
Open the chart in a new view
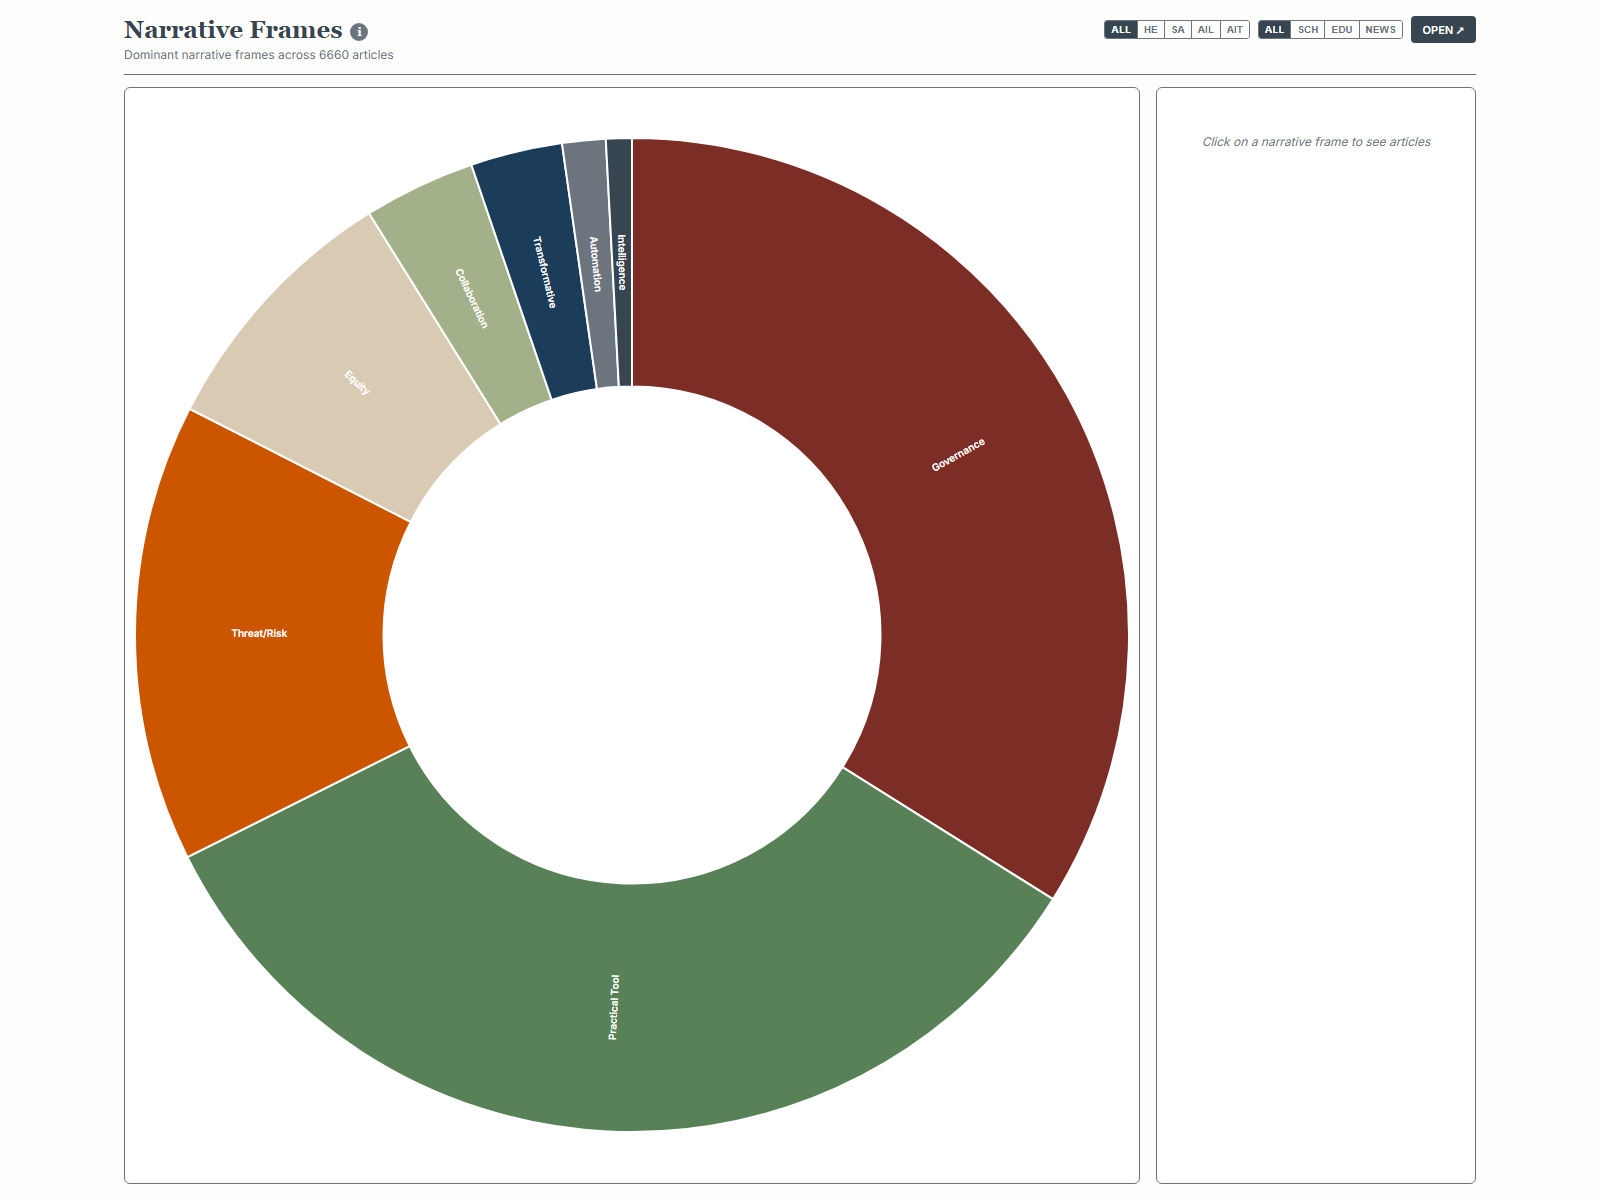1442,30
